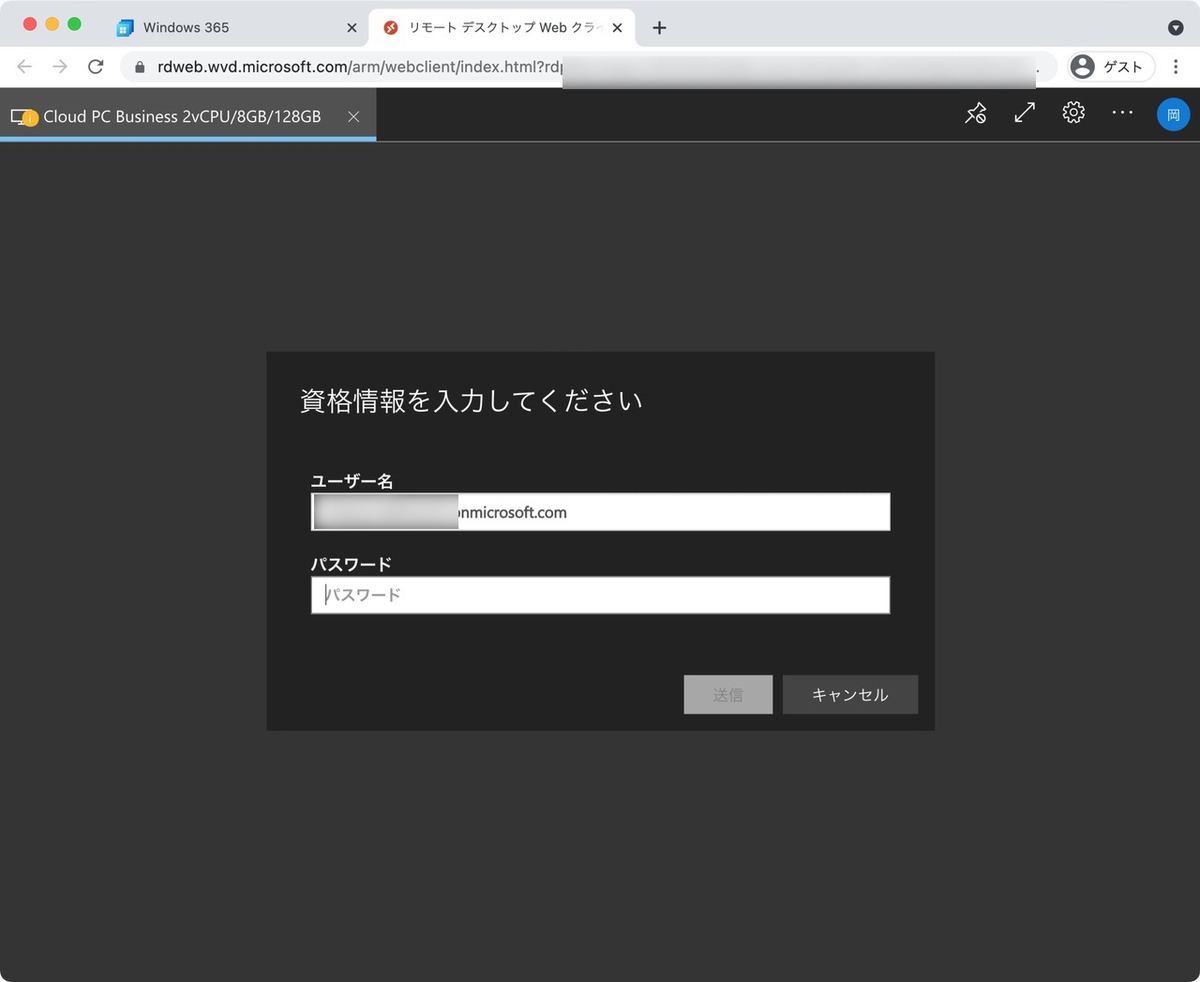Close the Cloud PC Business session tab
Image resolution: width=1200 pixels, height=982 pixels.
(353, 117)
